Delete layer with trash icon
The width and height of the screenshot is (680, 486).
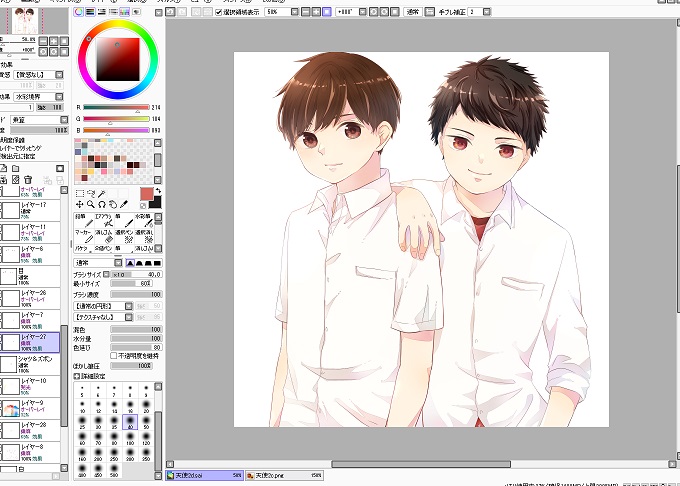(28, 179)
